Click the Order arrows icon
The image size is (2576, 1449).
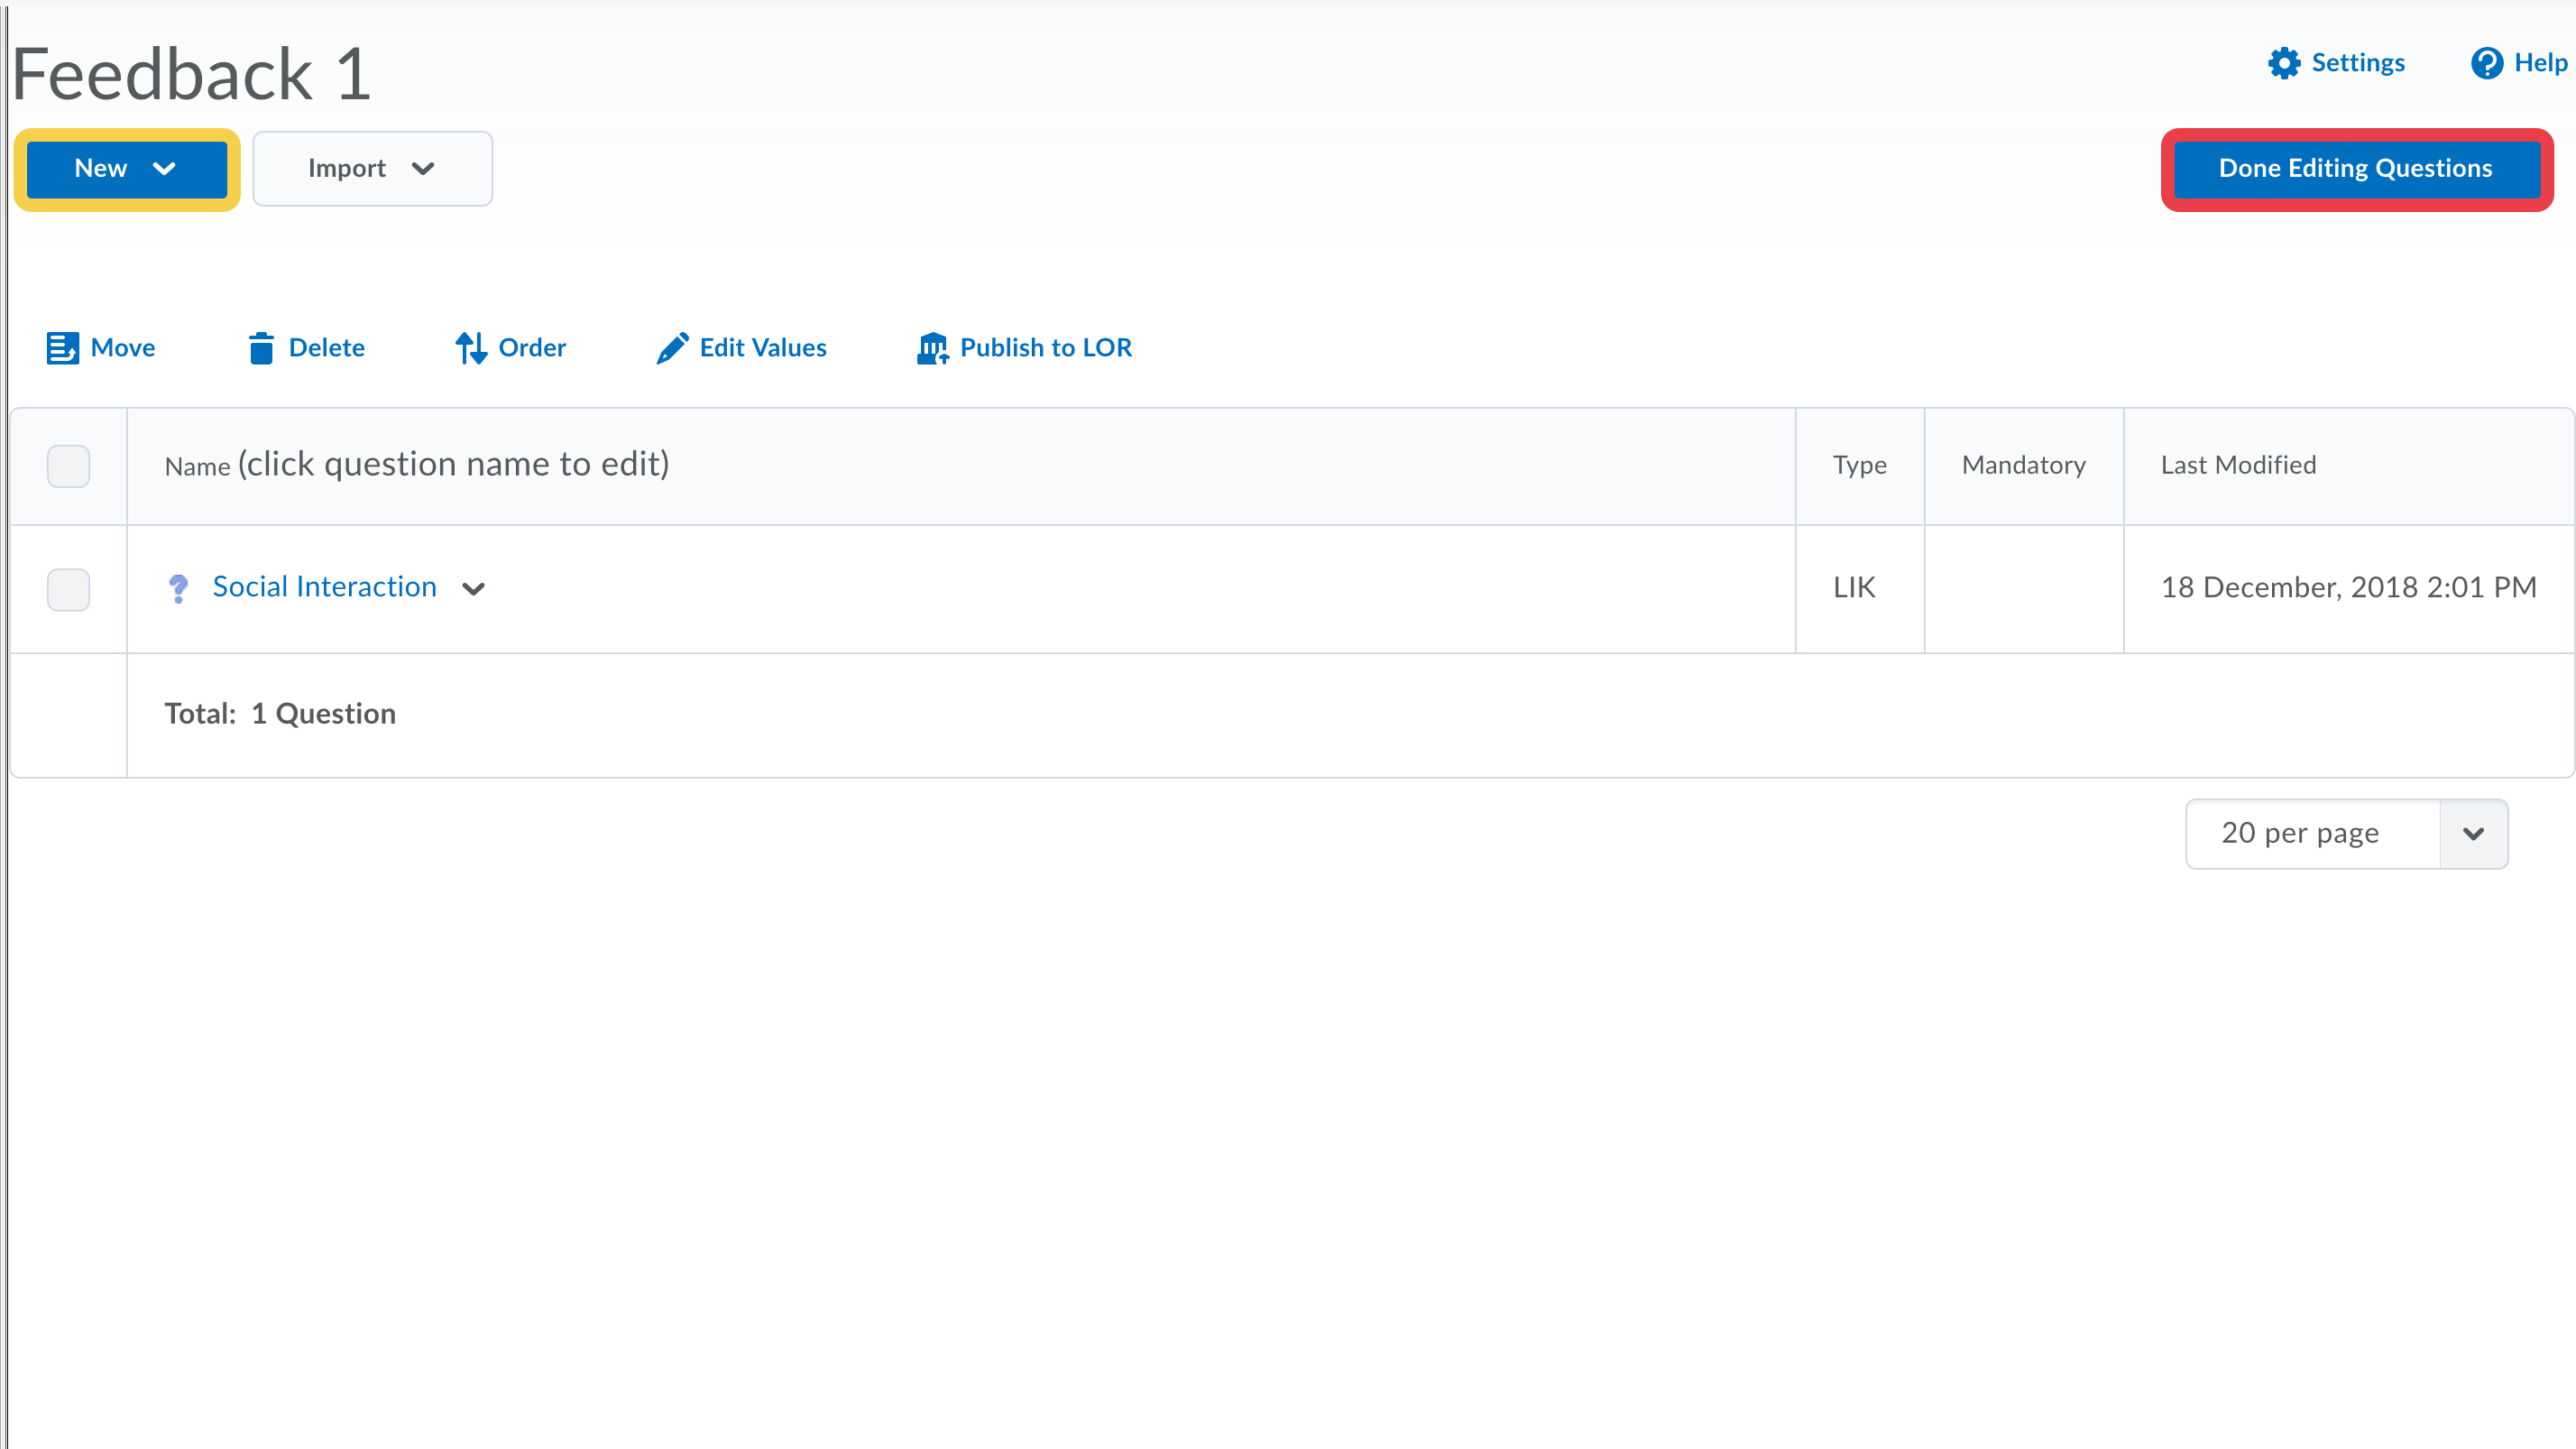[x=471, y=348]
